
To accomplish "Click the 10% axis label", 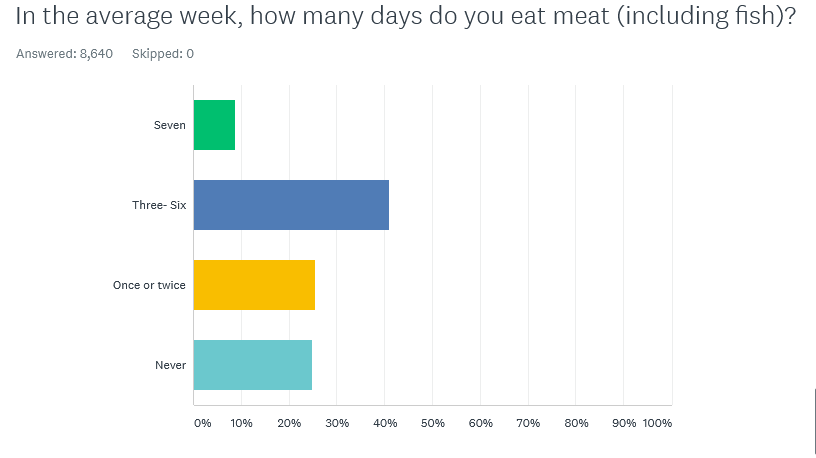I will coord(241,423).
